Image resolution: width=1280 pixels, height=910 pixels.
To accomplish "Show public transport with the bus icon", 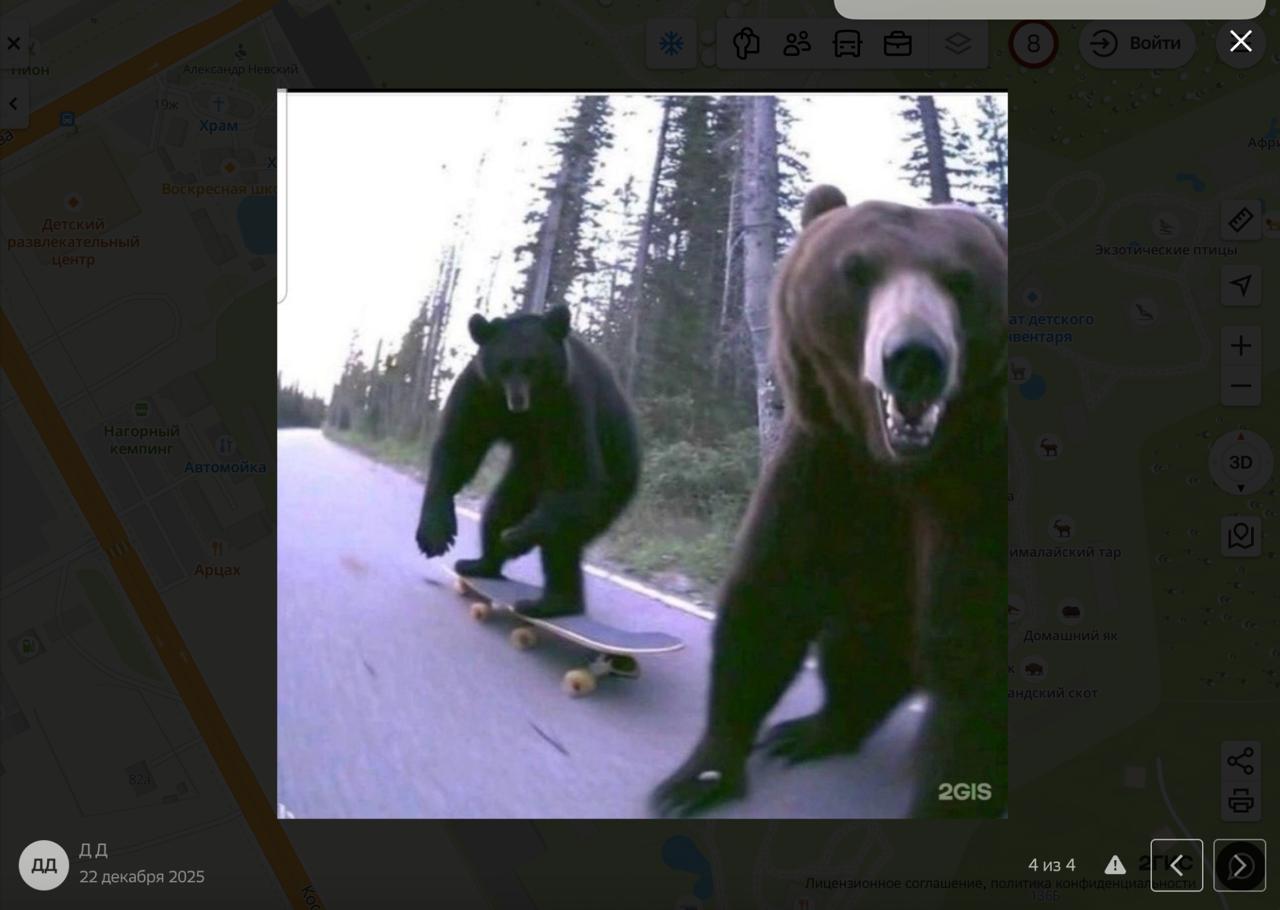I will coord(847,44).
